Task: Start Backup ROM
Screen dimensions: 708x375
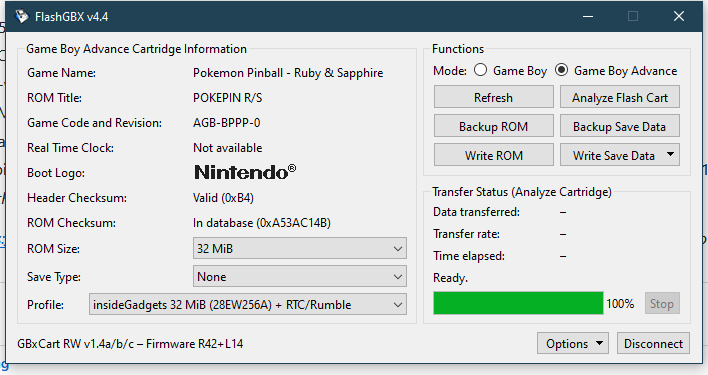Action: [x=494, y=126]
